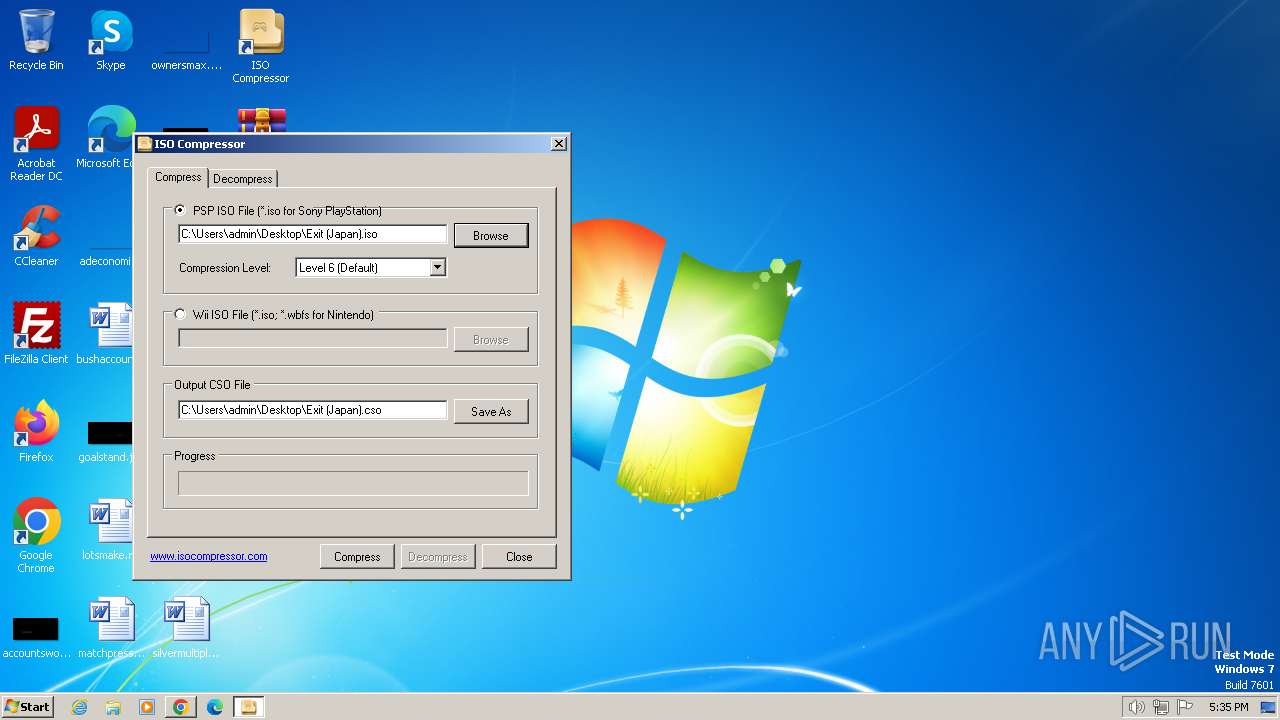1280x720 pixels.
Task: Open Google Chrome desktop icon
Action: click(36, 536)
